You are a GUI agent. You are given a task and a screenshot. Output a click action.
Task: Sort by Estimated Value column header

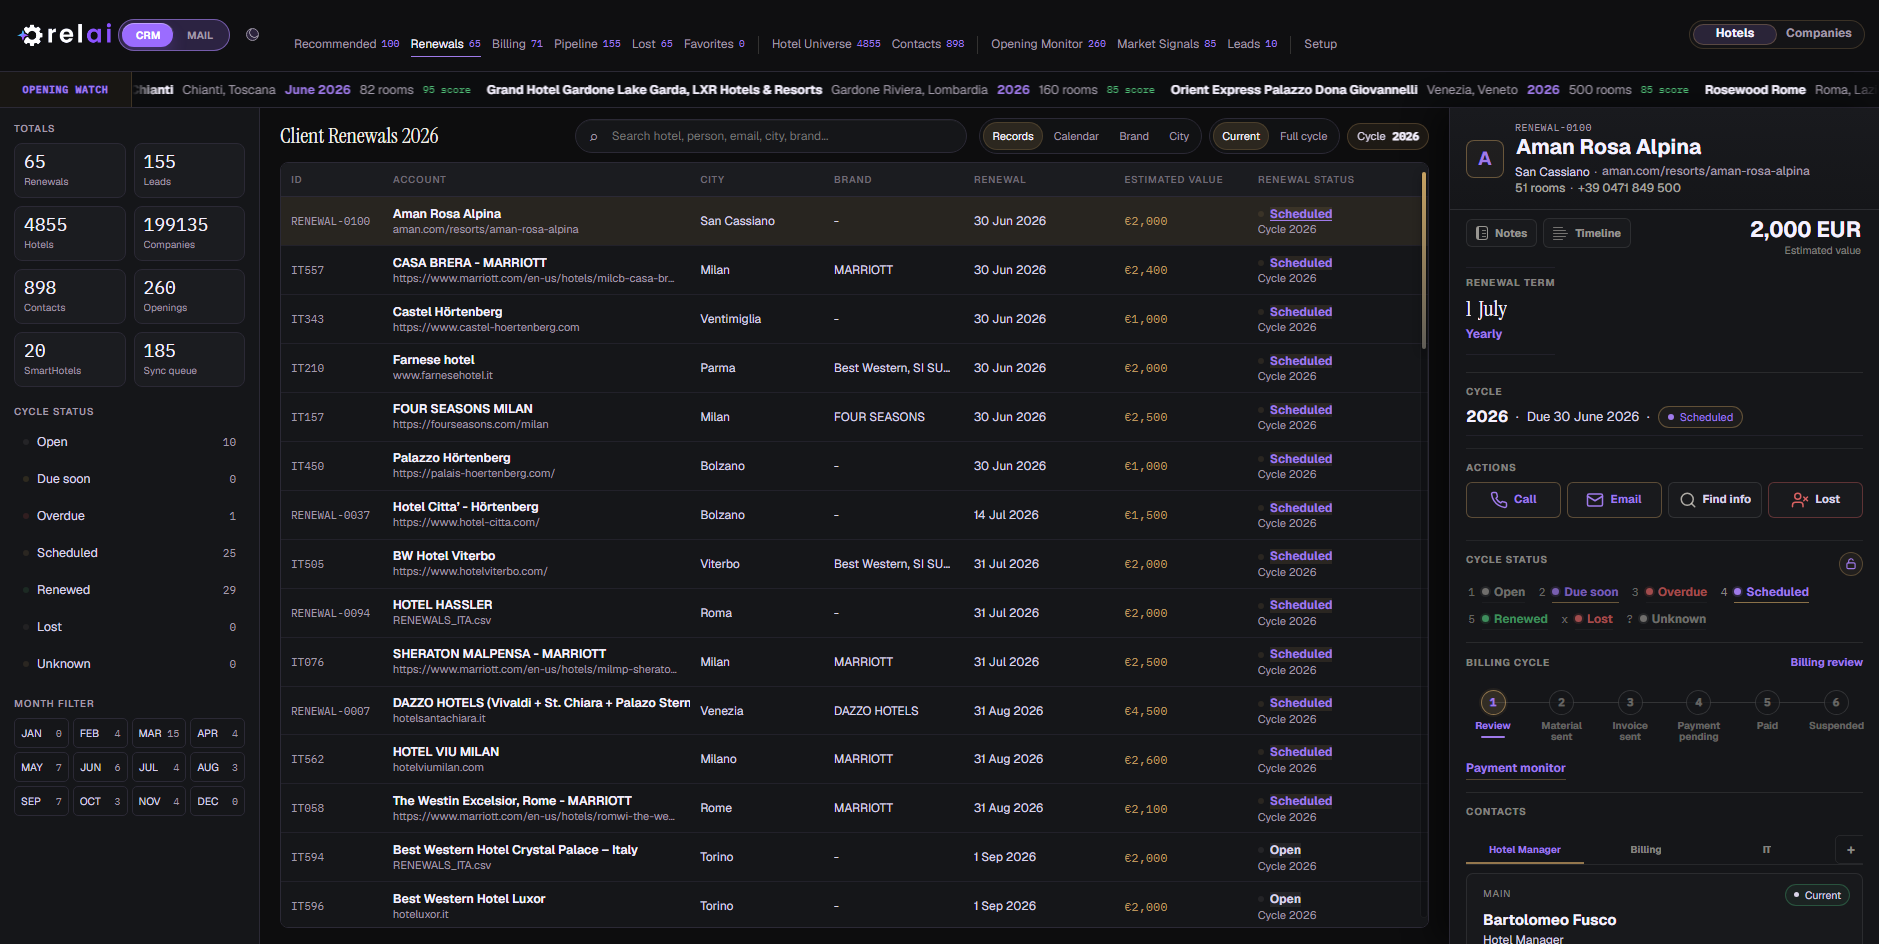coord(1173,180)
